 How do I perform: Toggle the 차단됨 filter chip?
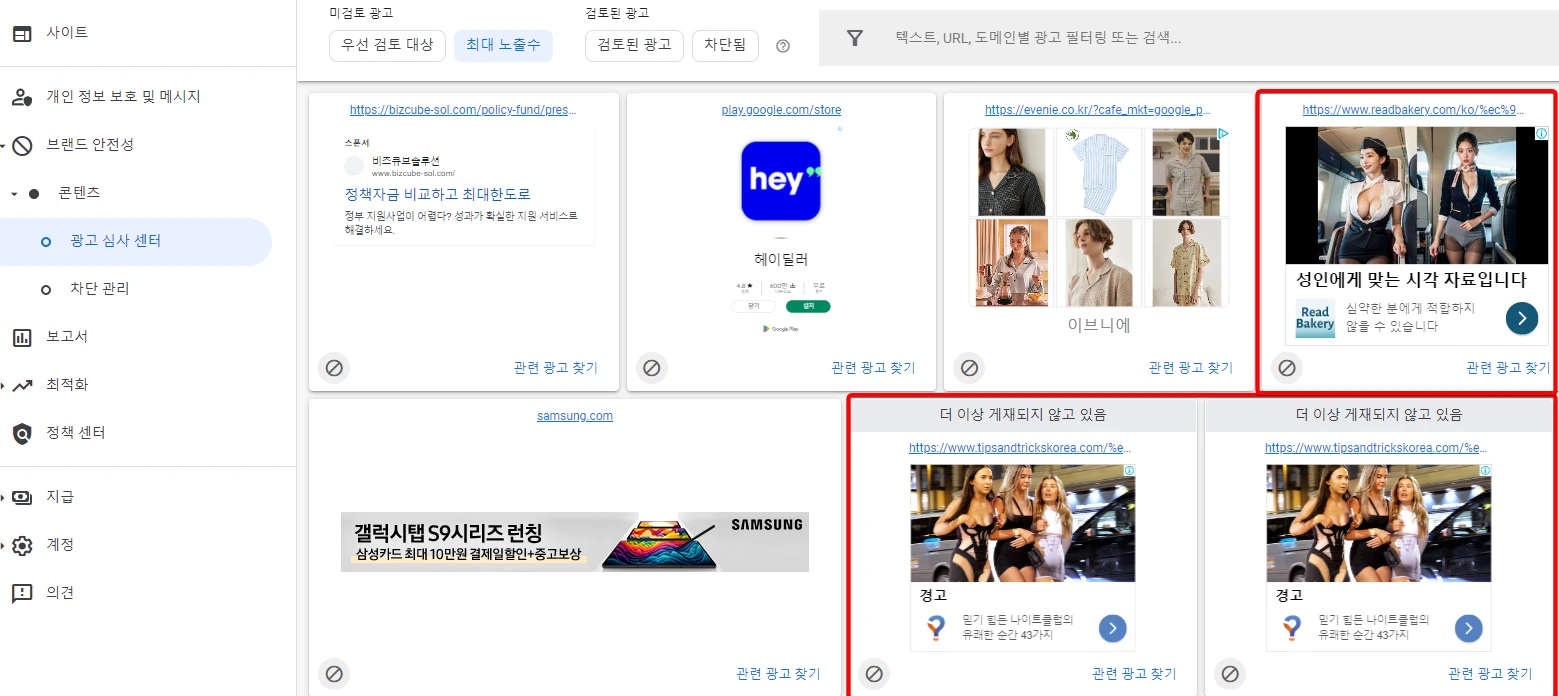click(725, 44)
